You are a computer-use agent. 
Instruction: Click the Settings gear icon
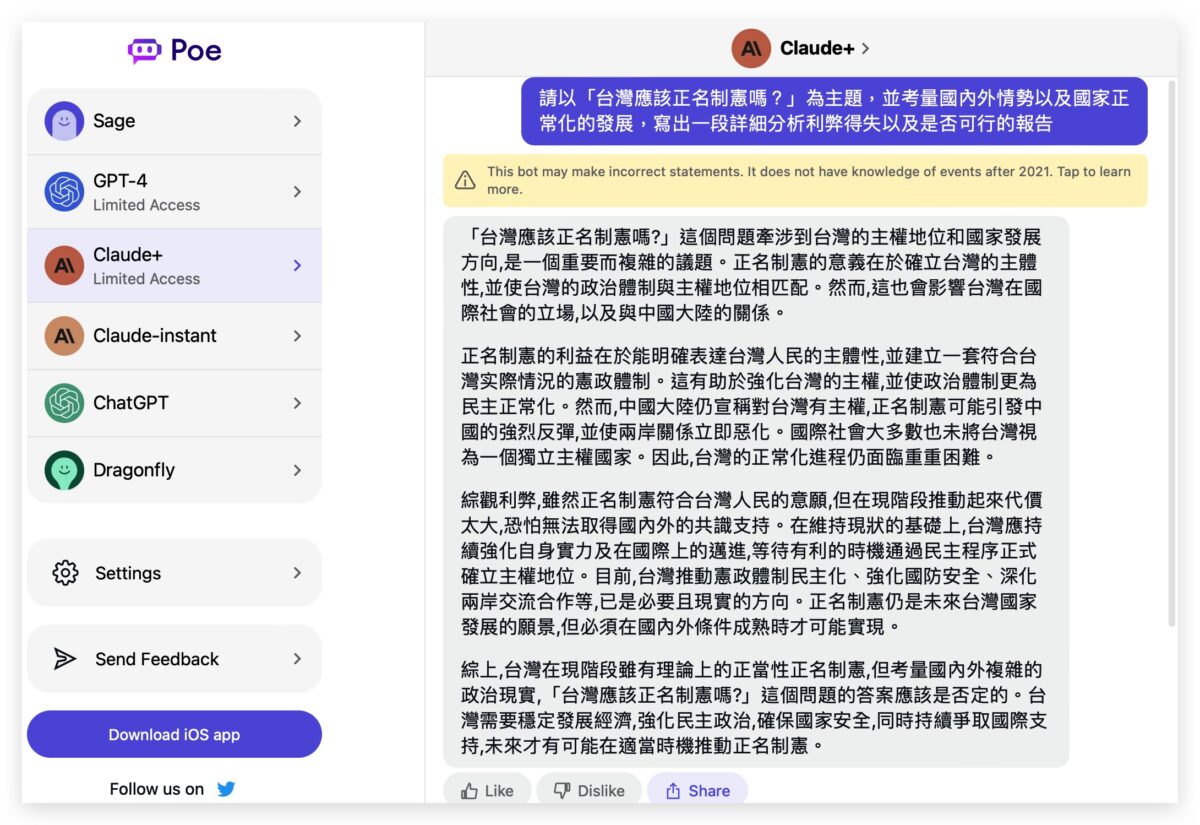(x=65, y=573)
